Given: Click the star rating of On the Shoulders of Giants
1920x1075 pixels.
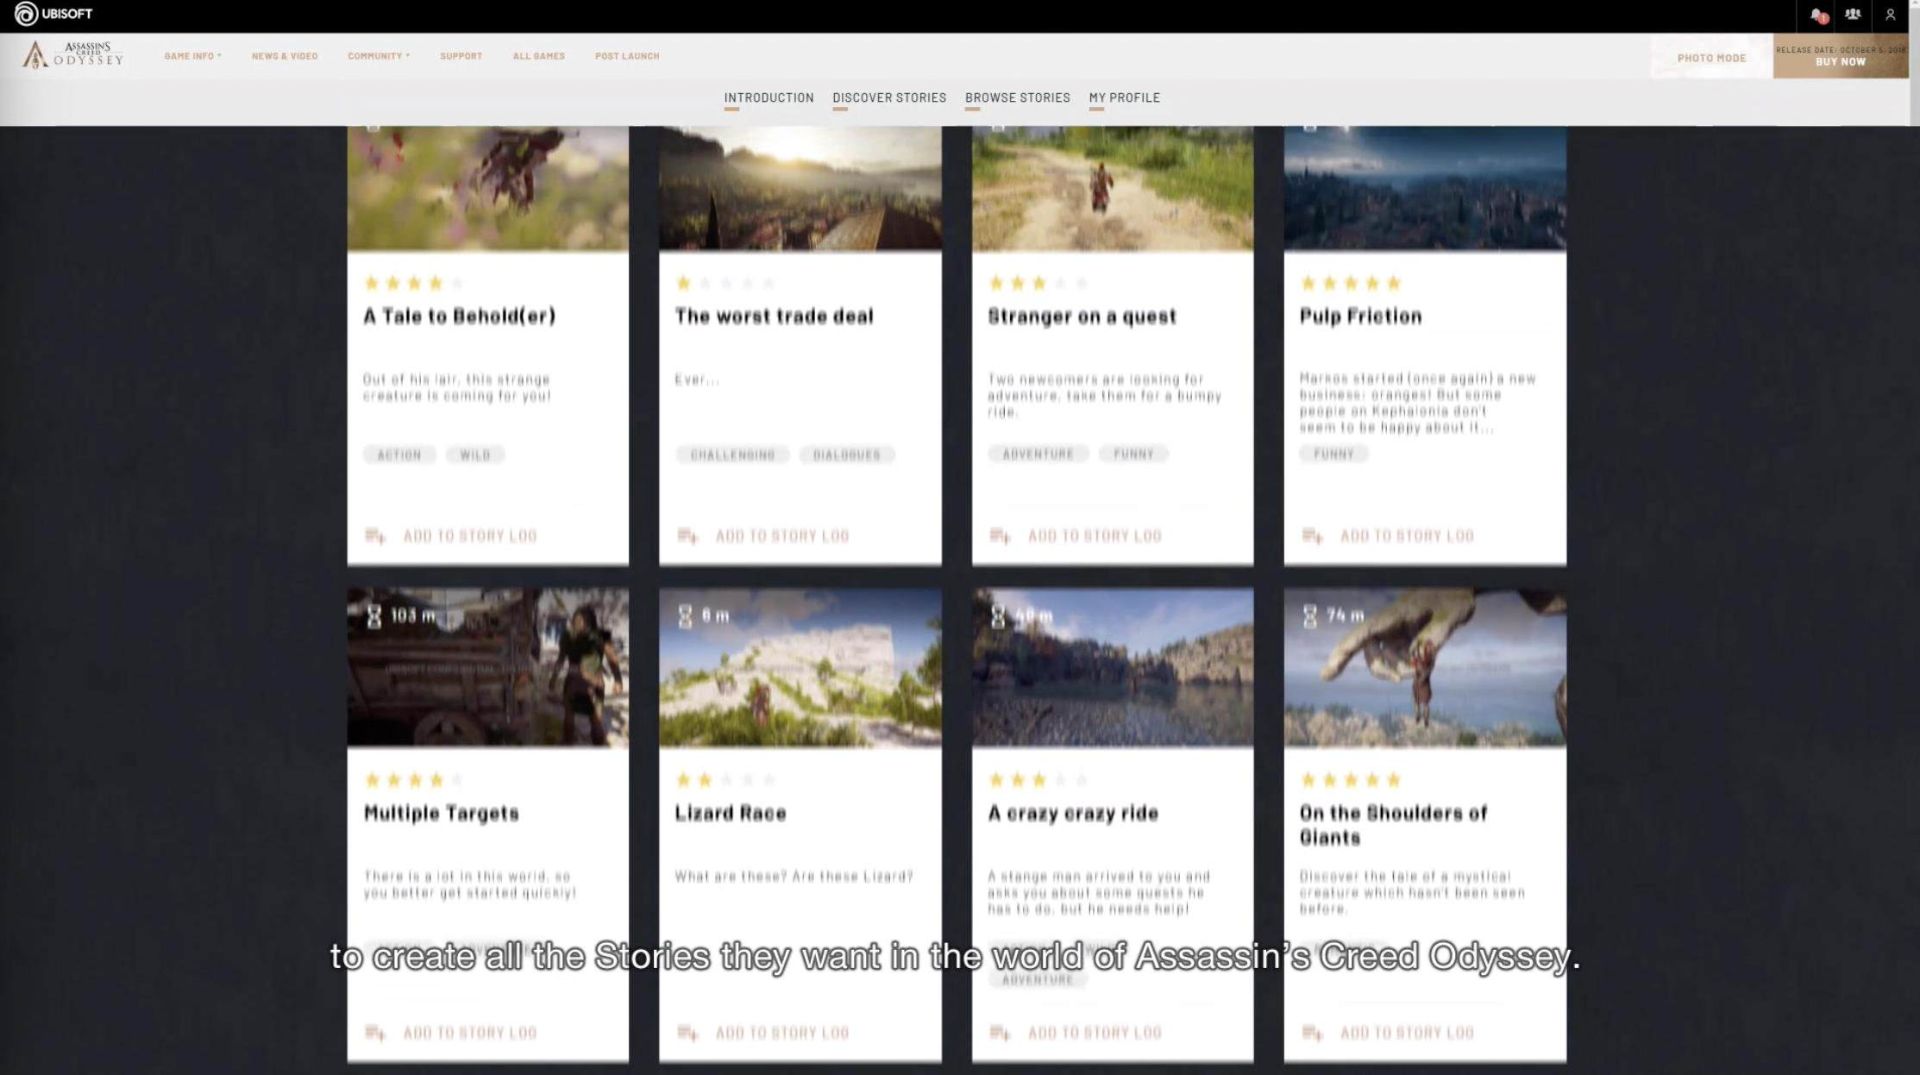Looking at the screenshot, I should pos(1351,780).
